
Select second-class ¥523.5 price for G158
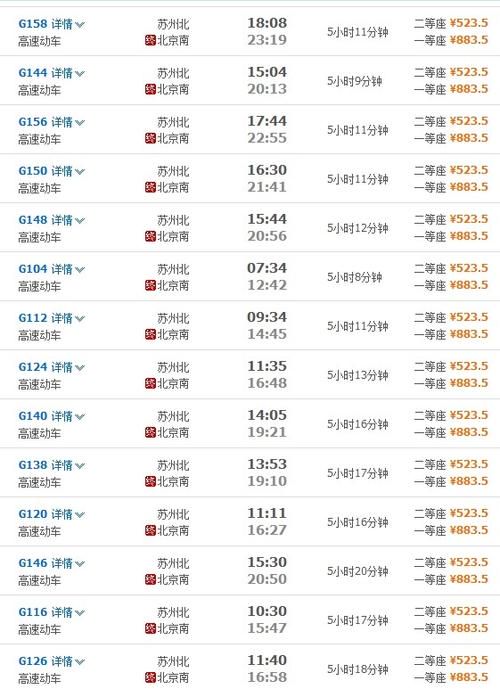coord(469,23)
